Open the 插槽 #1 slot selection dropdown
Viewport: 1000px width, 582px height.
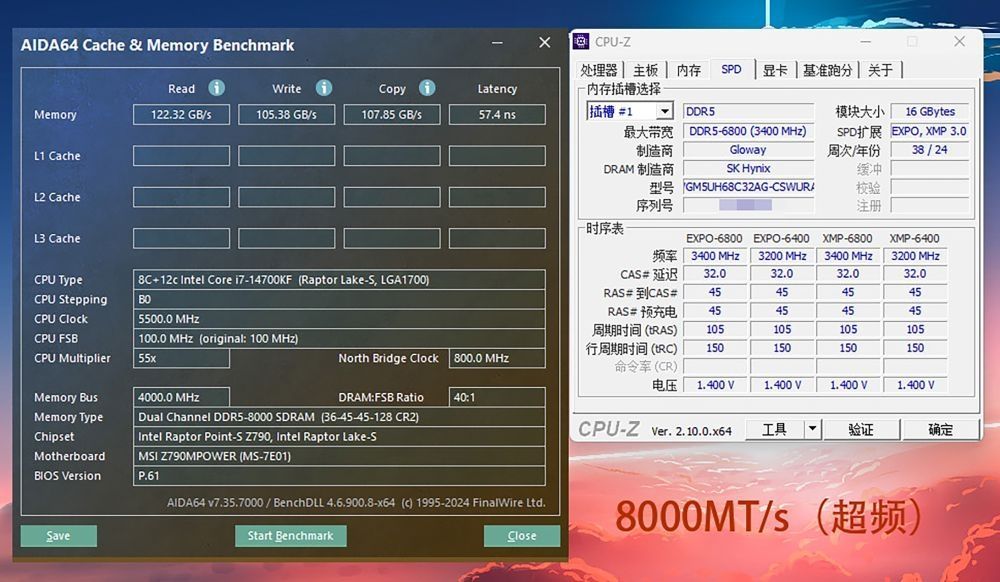pyautogui.click(x=664, y=111)
